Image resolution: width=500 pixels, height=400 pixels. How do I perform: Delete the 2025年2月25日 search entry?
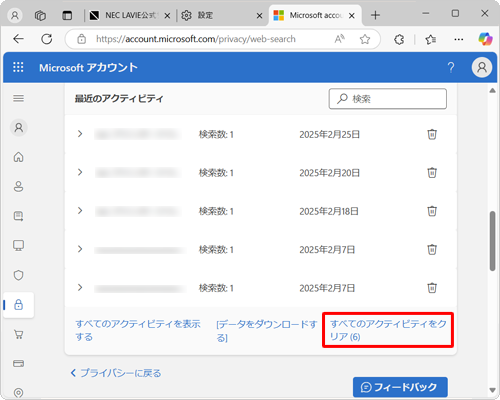(432, 134)
